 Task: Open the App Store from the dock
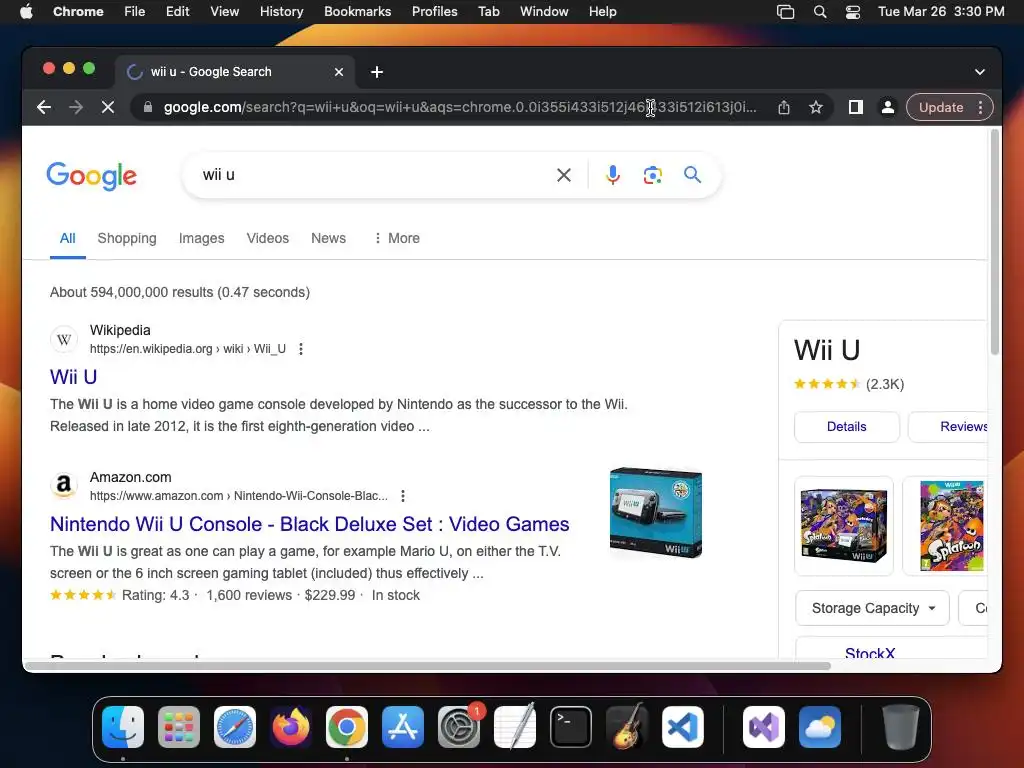[403, 727]
